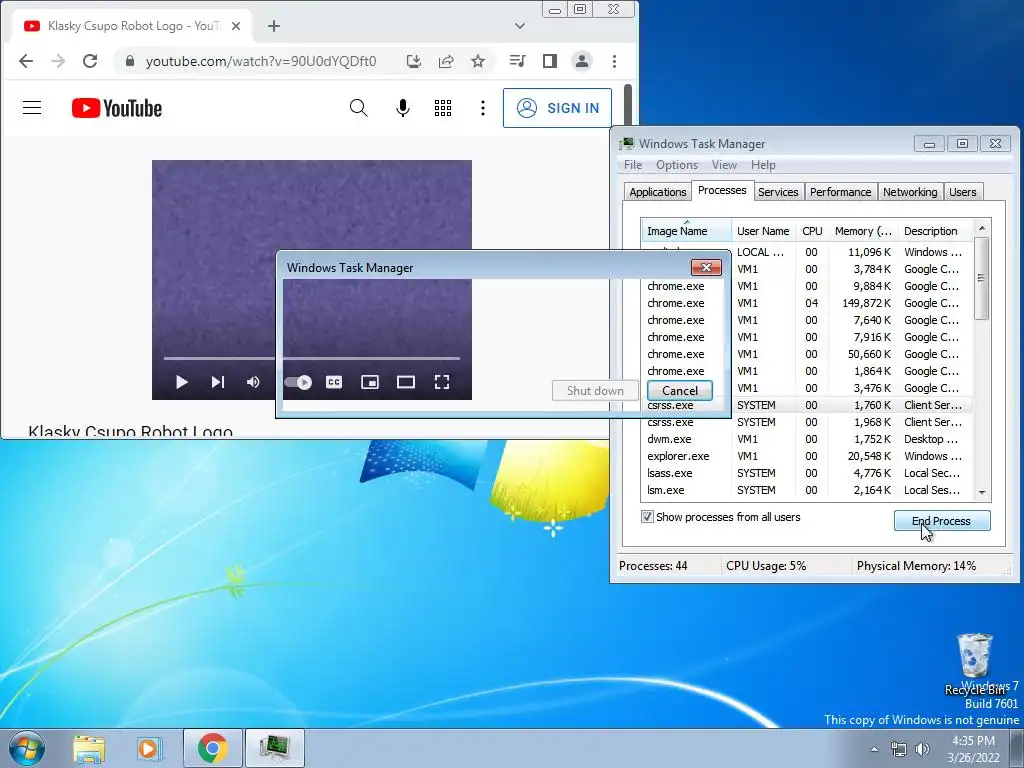The height and width of the screenshot is (768, 1024).
Task: Click the process list scroll-up arrow
Action: click(982, 227)
